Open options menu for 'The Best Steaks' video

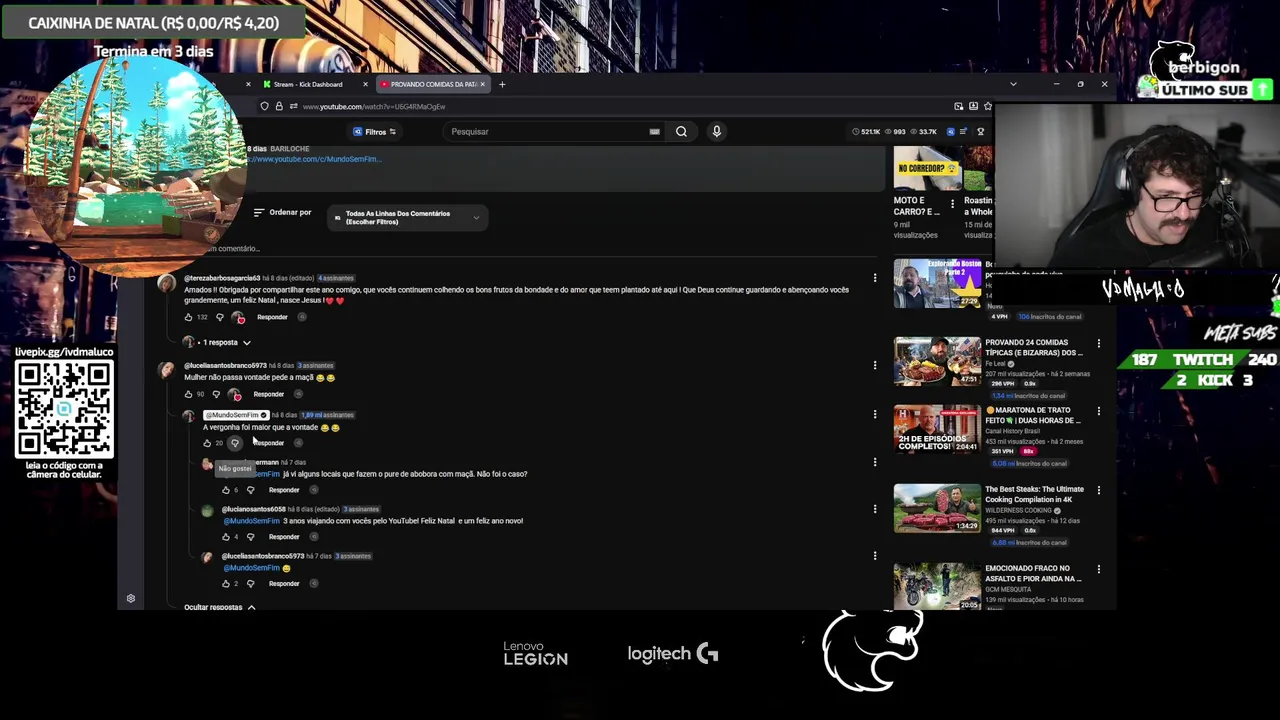[x=1098, y=490]
